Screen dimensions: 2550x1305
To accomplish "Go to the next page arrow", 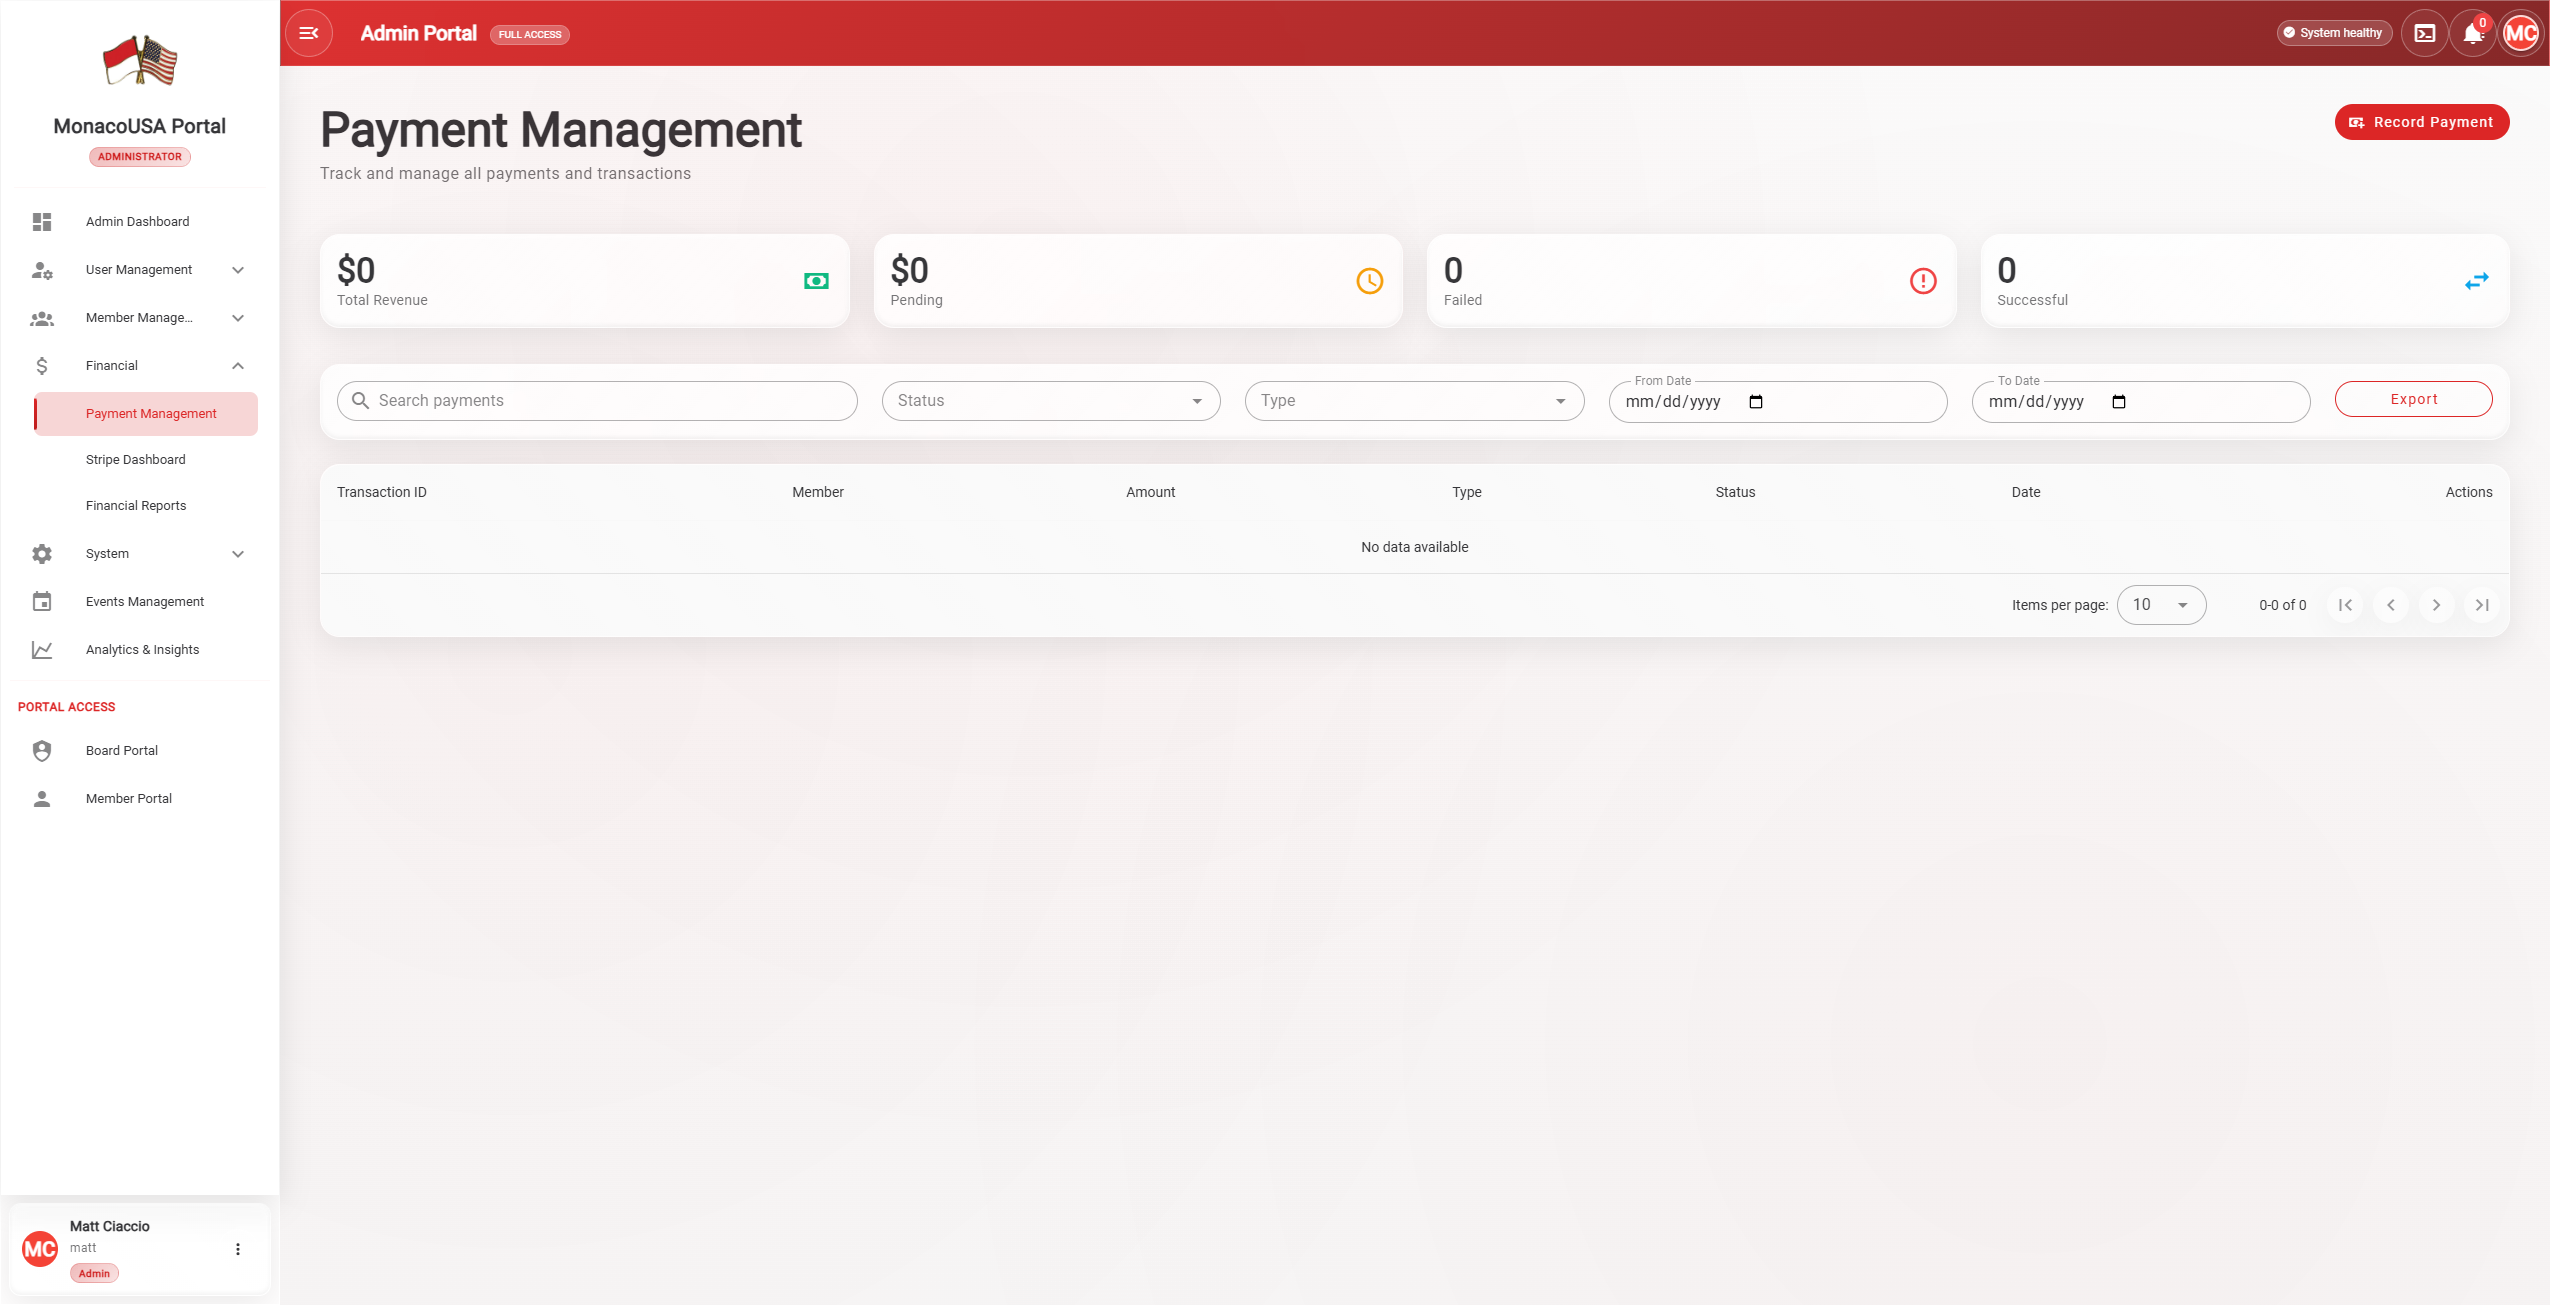I will click(x=2436, y=605).
